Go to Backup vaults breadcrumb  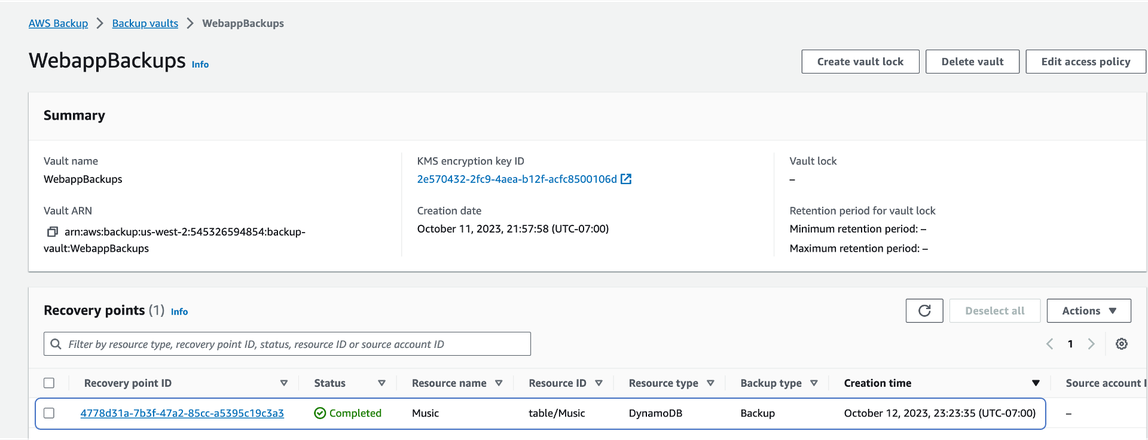point(145,23)
